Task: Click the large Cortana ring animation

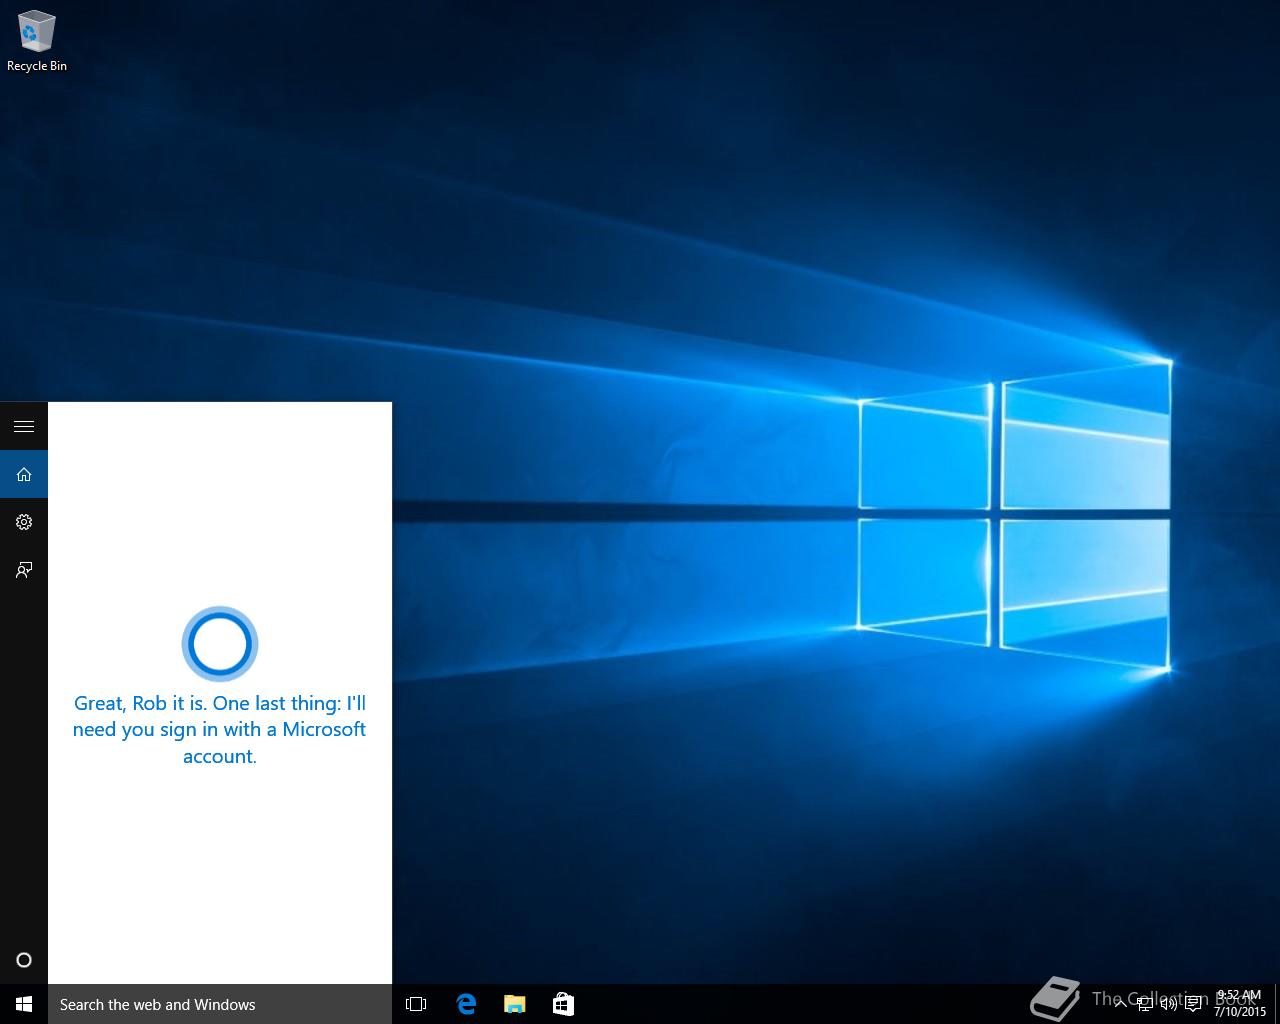Action: coord(220,644)
